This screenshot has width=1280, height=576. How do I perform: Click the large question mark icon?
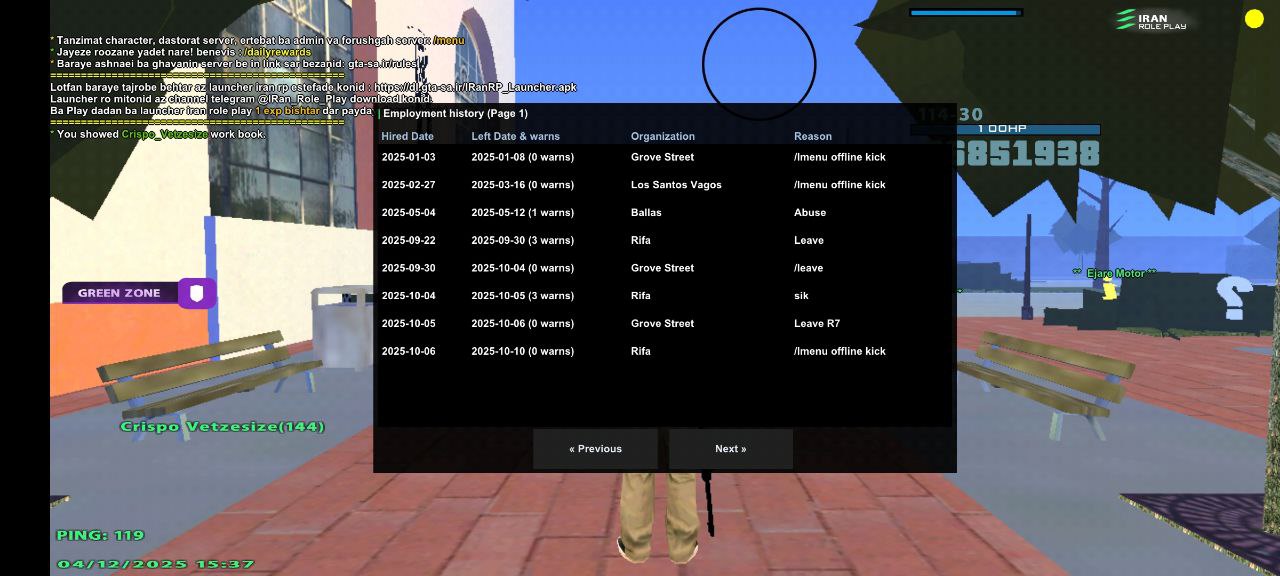pos(1234,298)
